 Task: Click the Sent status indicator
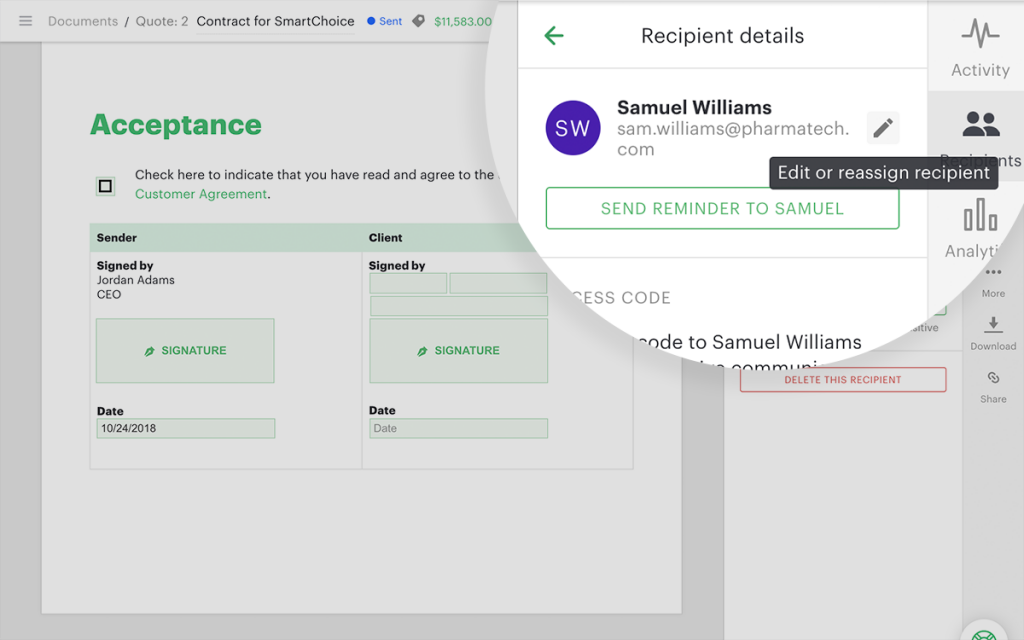385,21
